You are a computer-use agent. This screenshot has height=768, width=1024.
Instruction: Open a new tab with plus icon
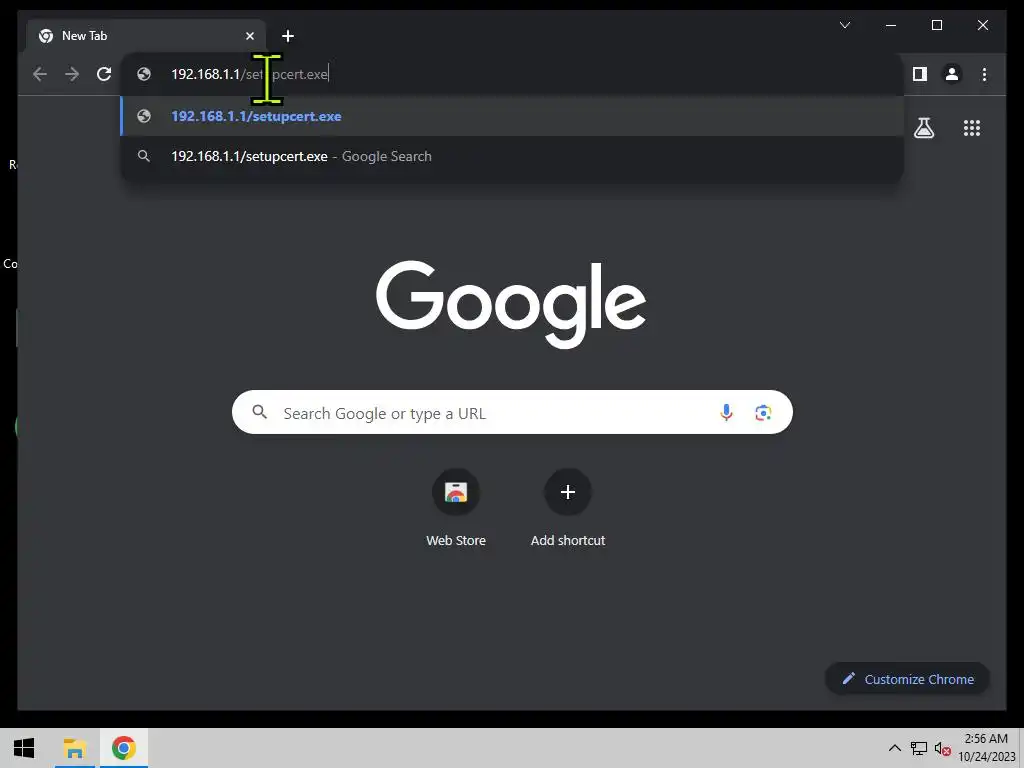click(x=287, y=36)
